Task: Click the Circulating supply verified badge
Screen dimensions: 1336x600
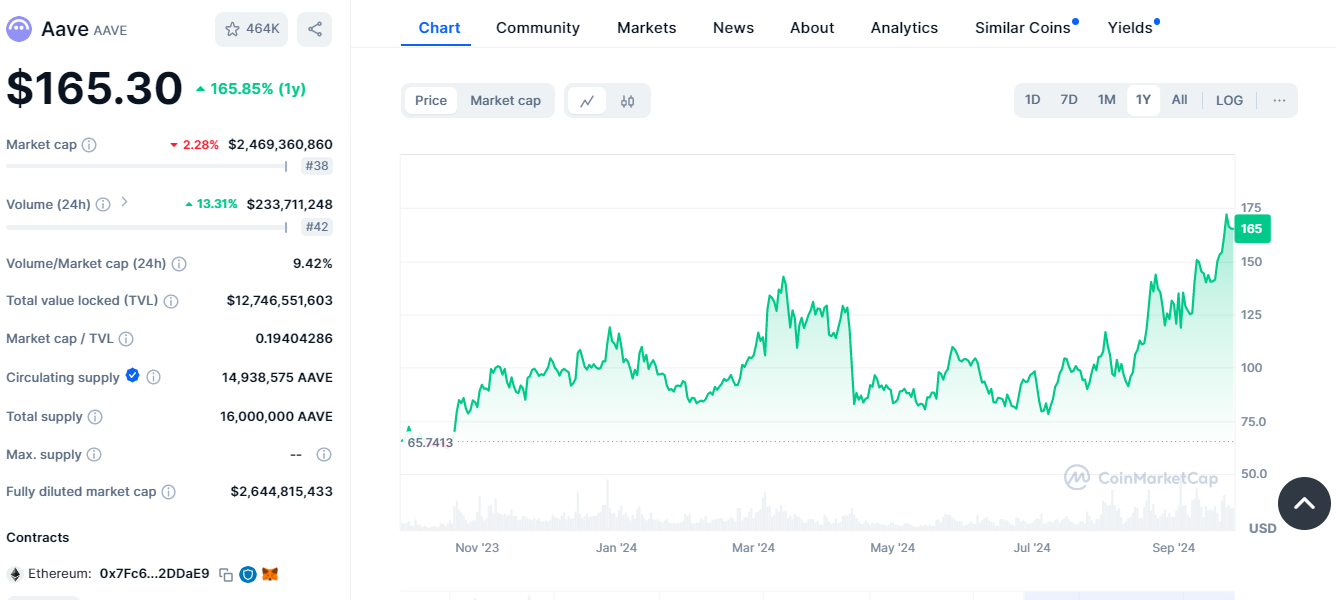Action: (x=132, y=376)
